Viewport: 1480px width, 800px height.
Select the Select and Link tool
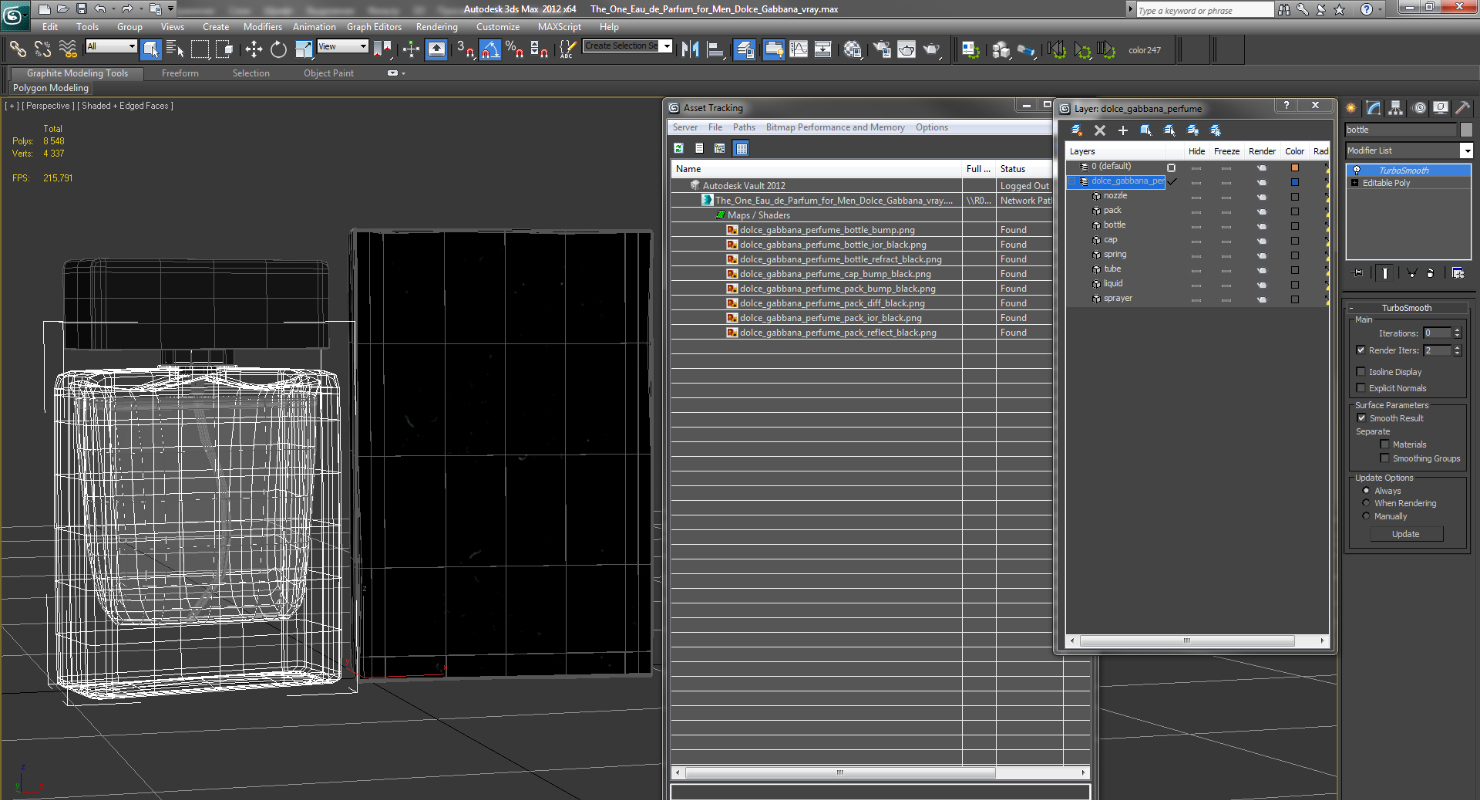tap(18, 48)
